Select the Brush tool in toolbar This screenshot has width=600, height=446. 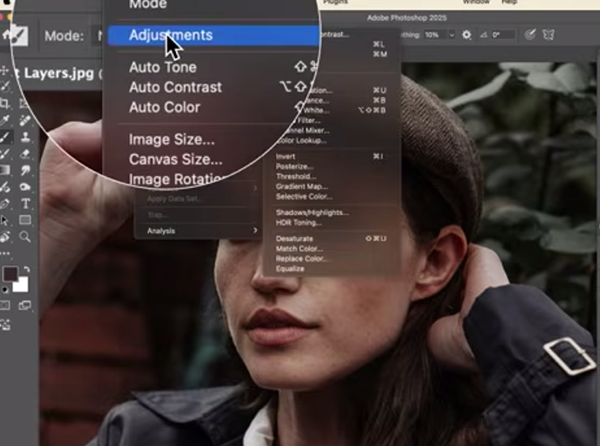click(x=5, y=137)
